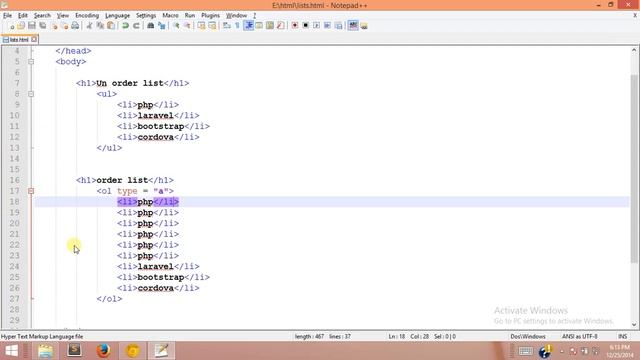Collapse the ol fold marker on line 17

pyautogui.click(x=31, y=191)
